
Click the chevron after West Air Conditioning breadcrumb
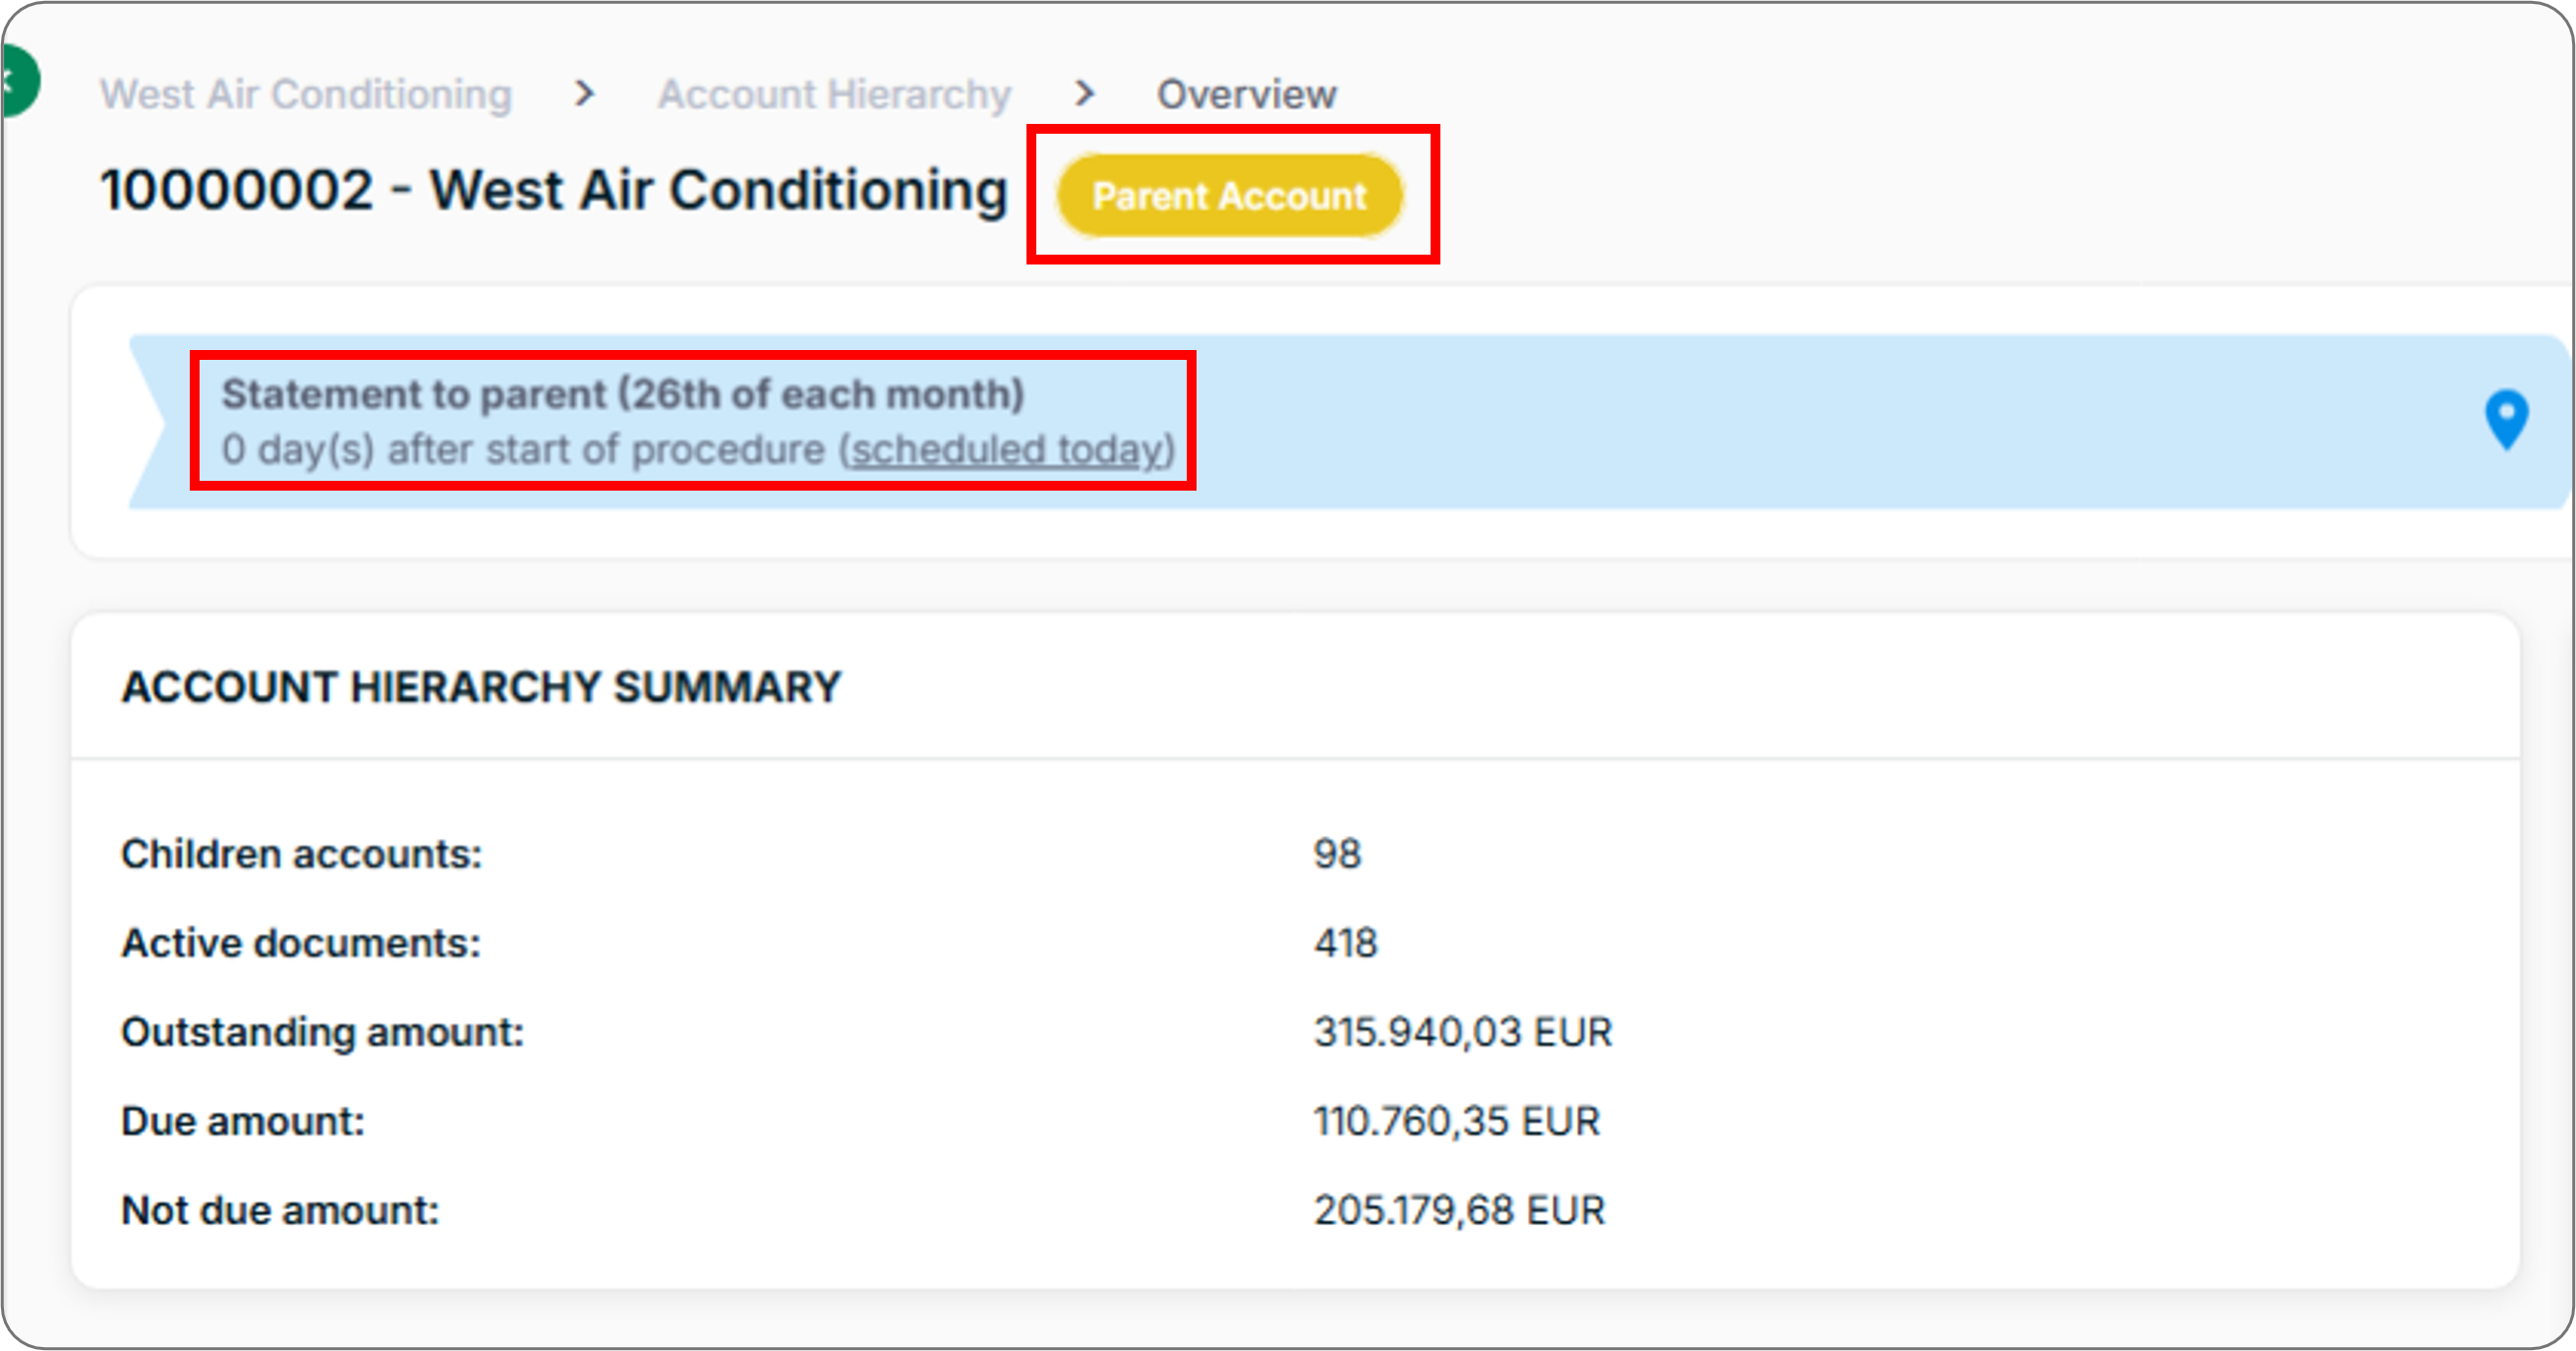pos(585,94)
